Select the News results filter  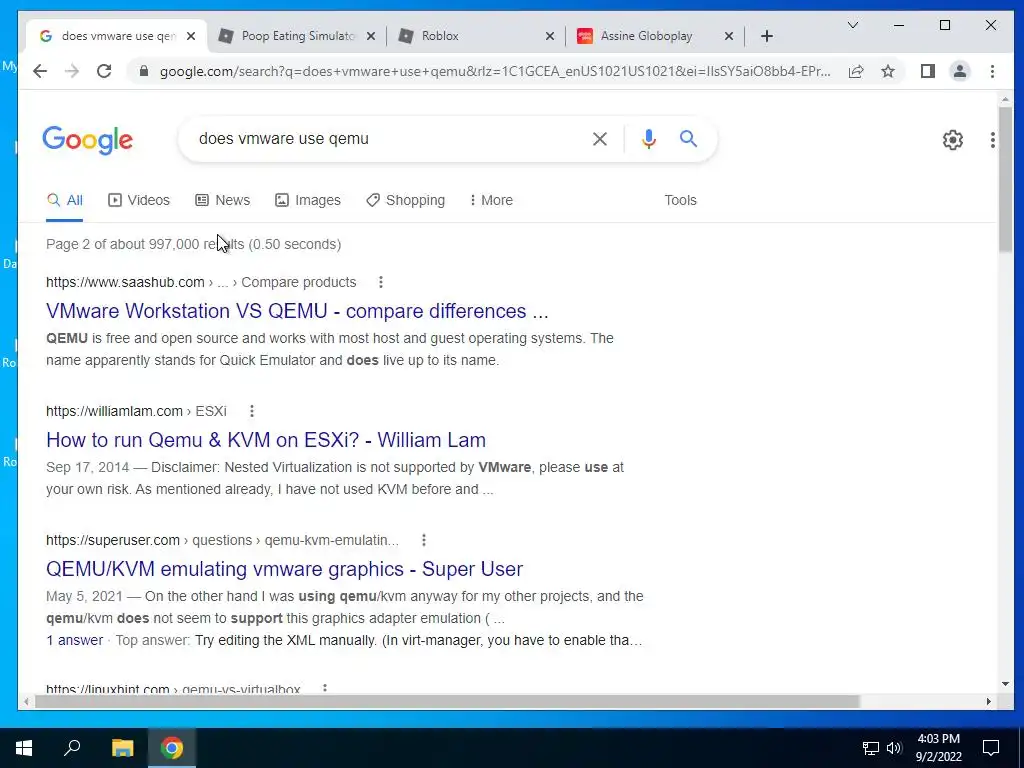click(223, 200)
